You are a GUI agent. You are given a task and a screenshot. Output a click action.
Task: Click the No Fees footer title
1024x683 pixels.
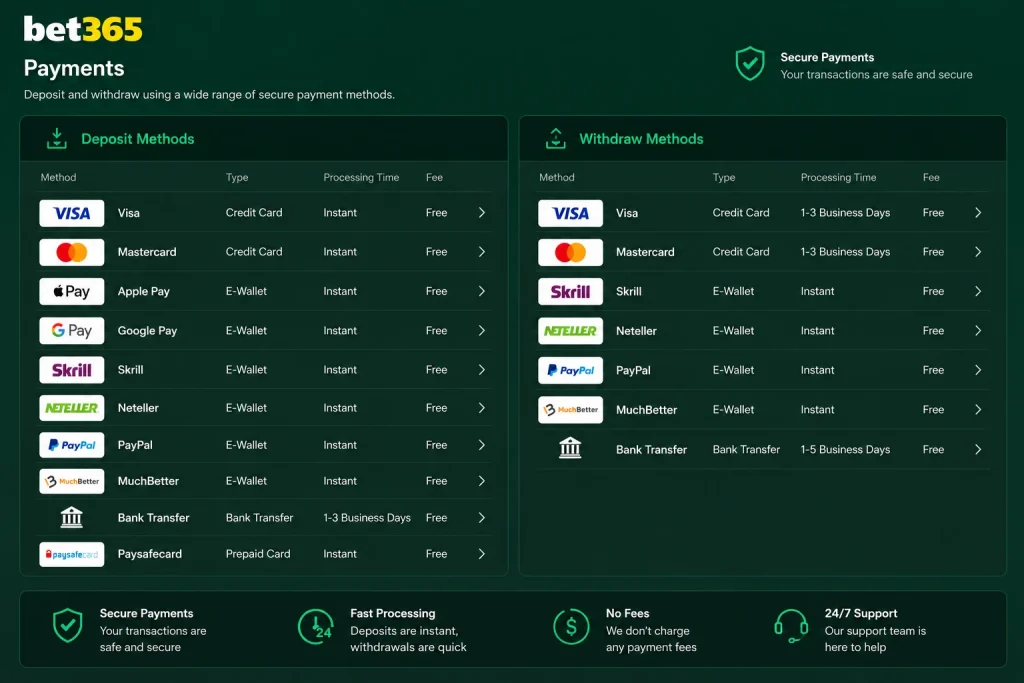(x=628, y=614)
